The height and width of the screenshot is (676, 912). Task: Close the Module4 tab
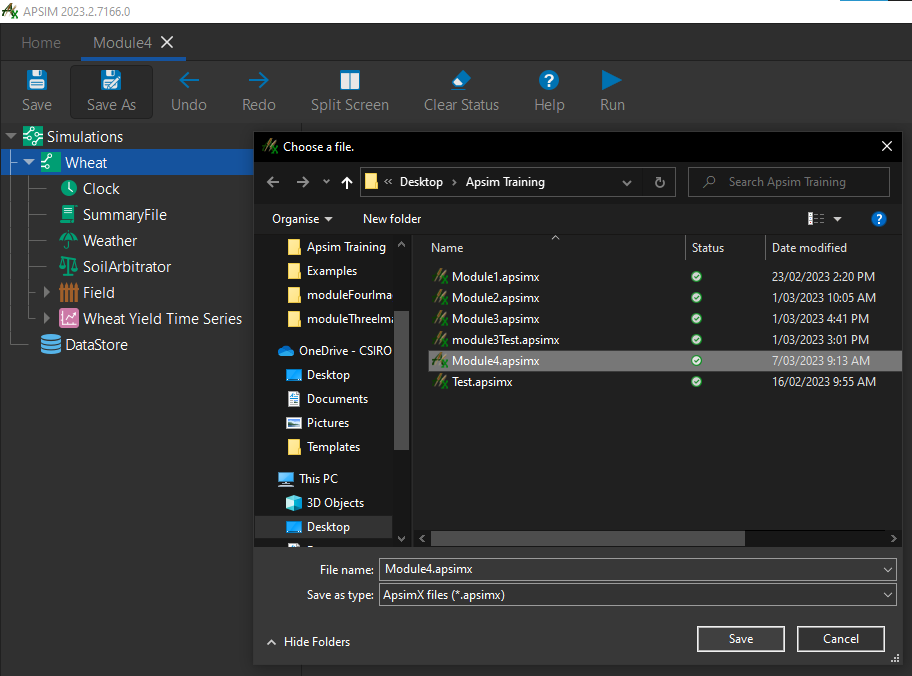click(x=167, y=42)
